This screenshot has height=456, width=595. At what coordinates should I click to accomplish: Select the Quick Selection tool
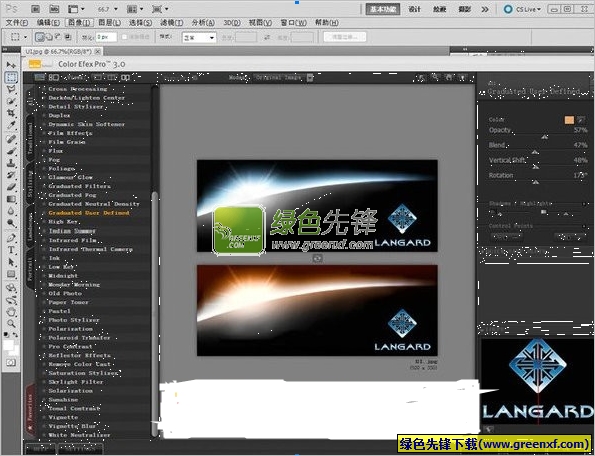click(11, 101)
